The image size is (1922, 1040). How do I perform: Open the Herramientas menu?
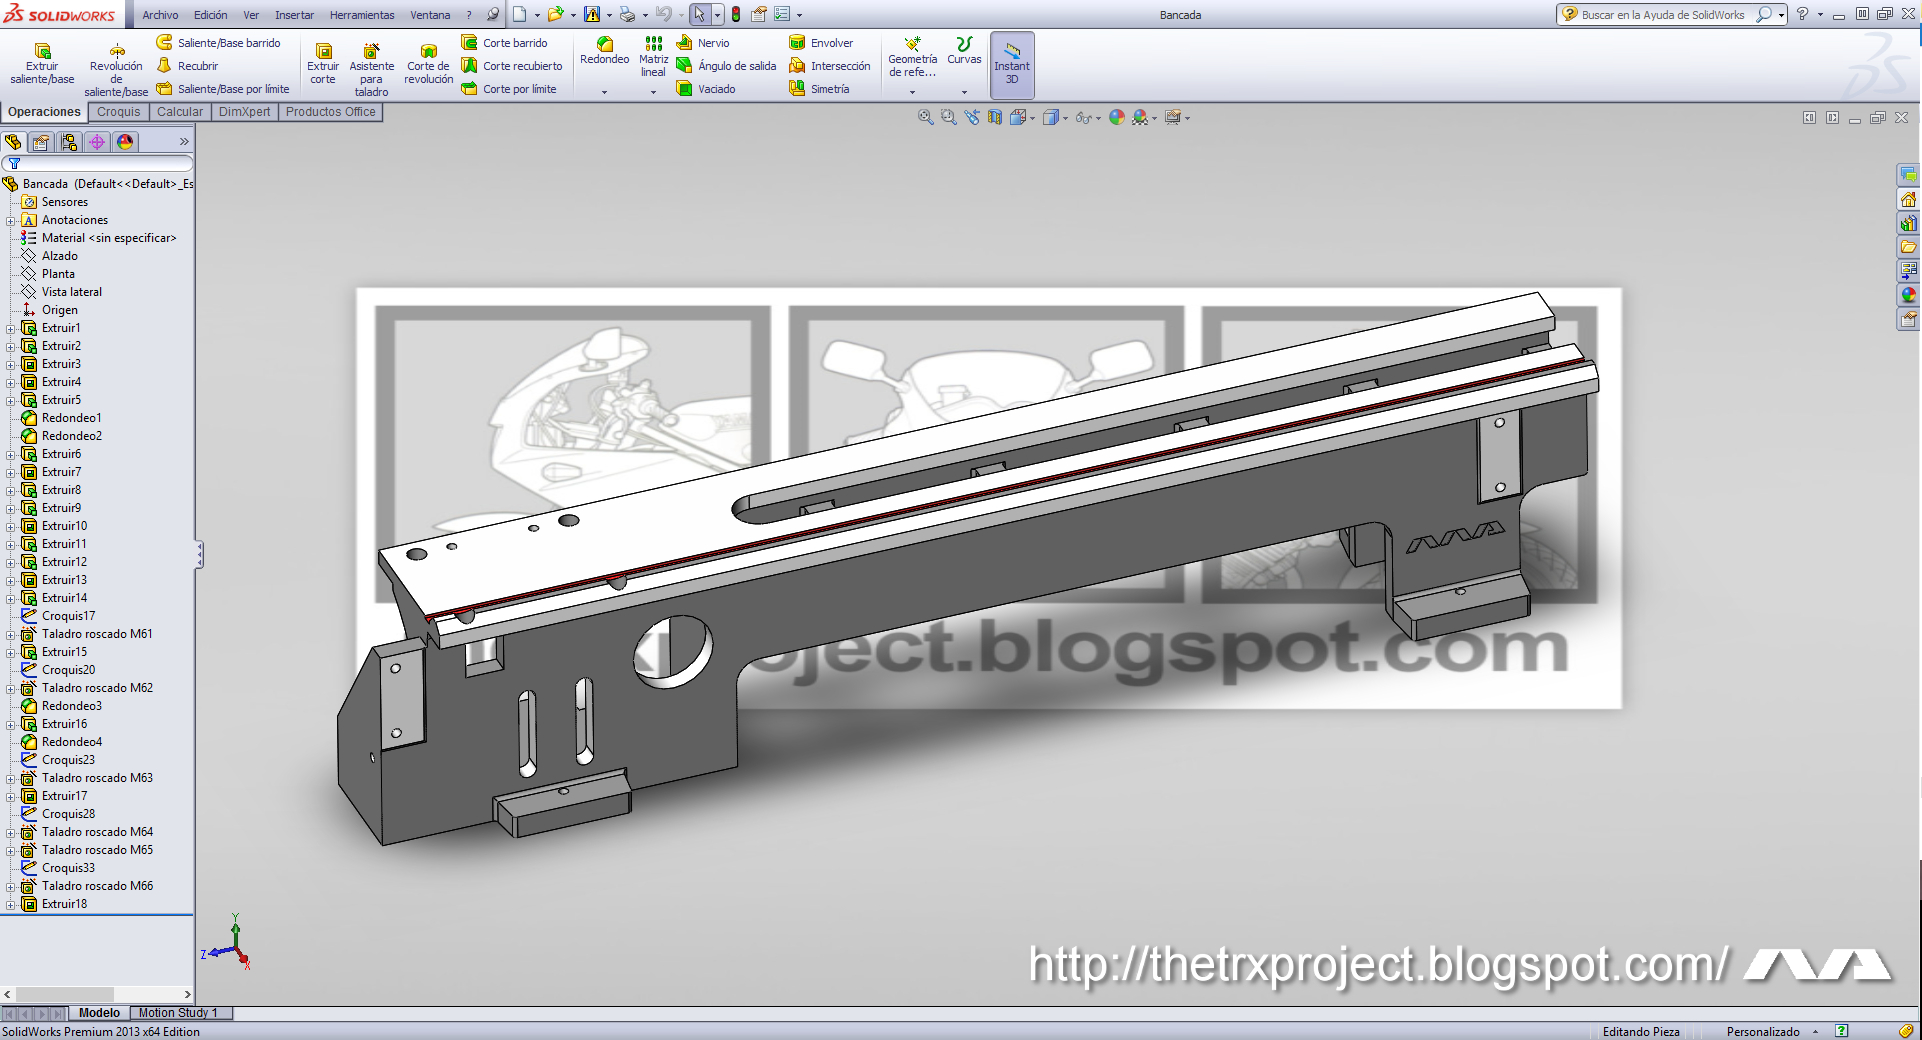362,15
